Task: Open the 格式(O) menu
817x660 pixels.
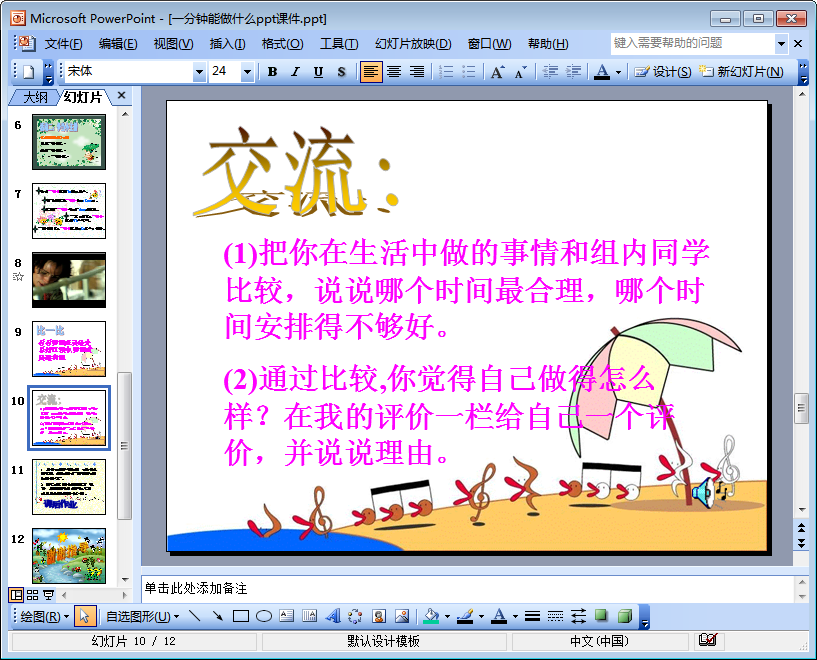Action: (x=282, y=44)
